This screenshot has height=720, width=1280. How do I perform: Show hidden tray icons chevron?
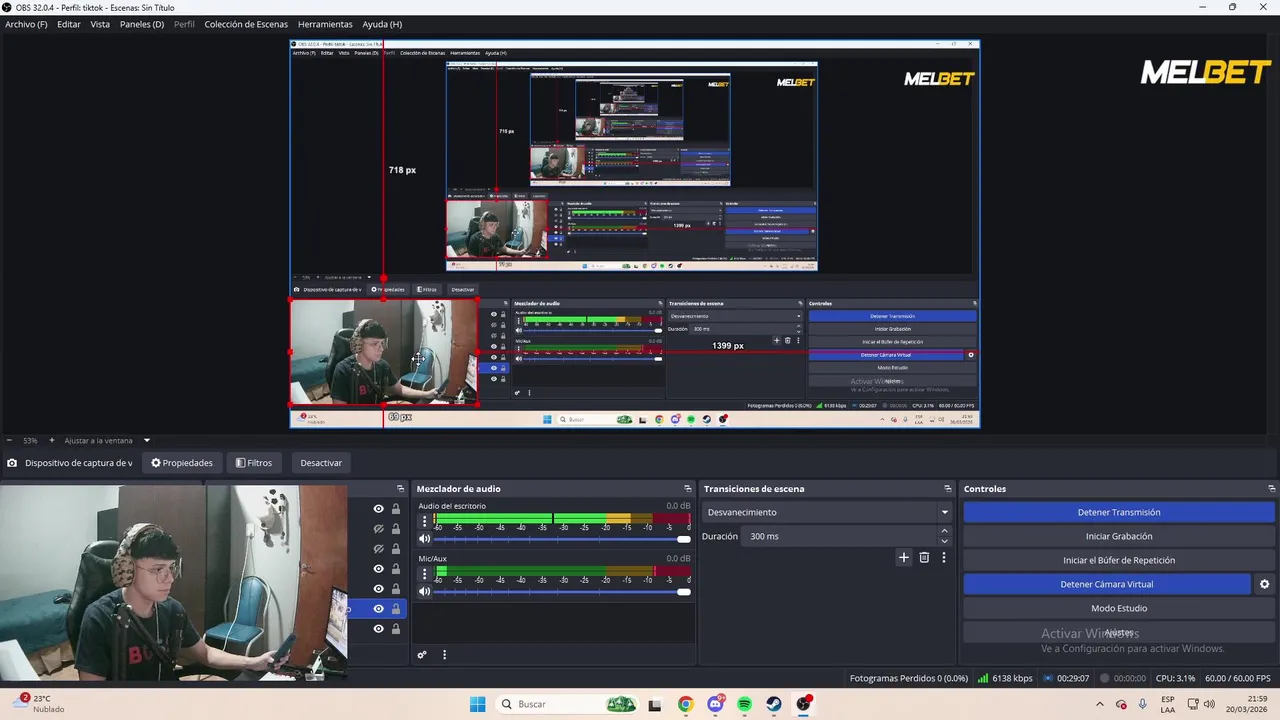click(1100, 704)
